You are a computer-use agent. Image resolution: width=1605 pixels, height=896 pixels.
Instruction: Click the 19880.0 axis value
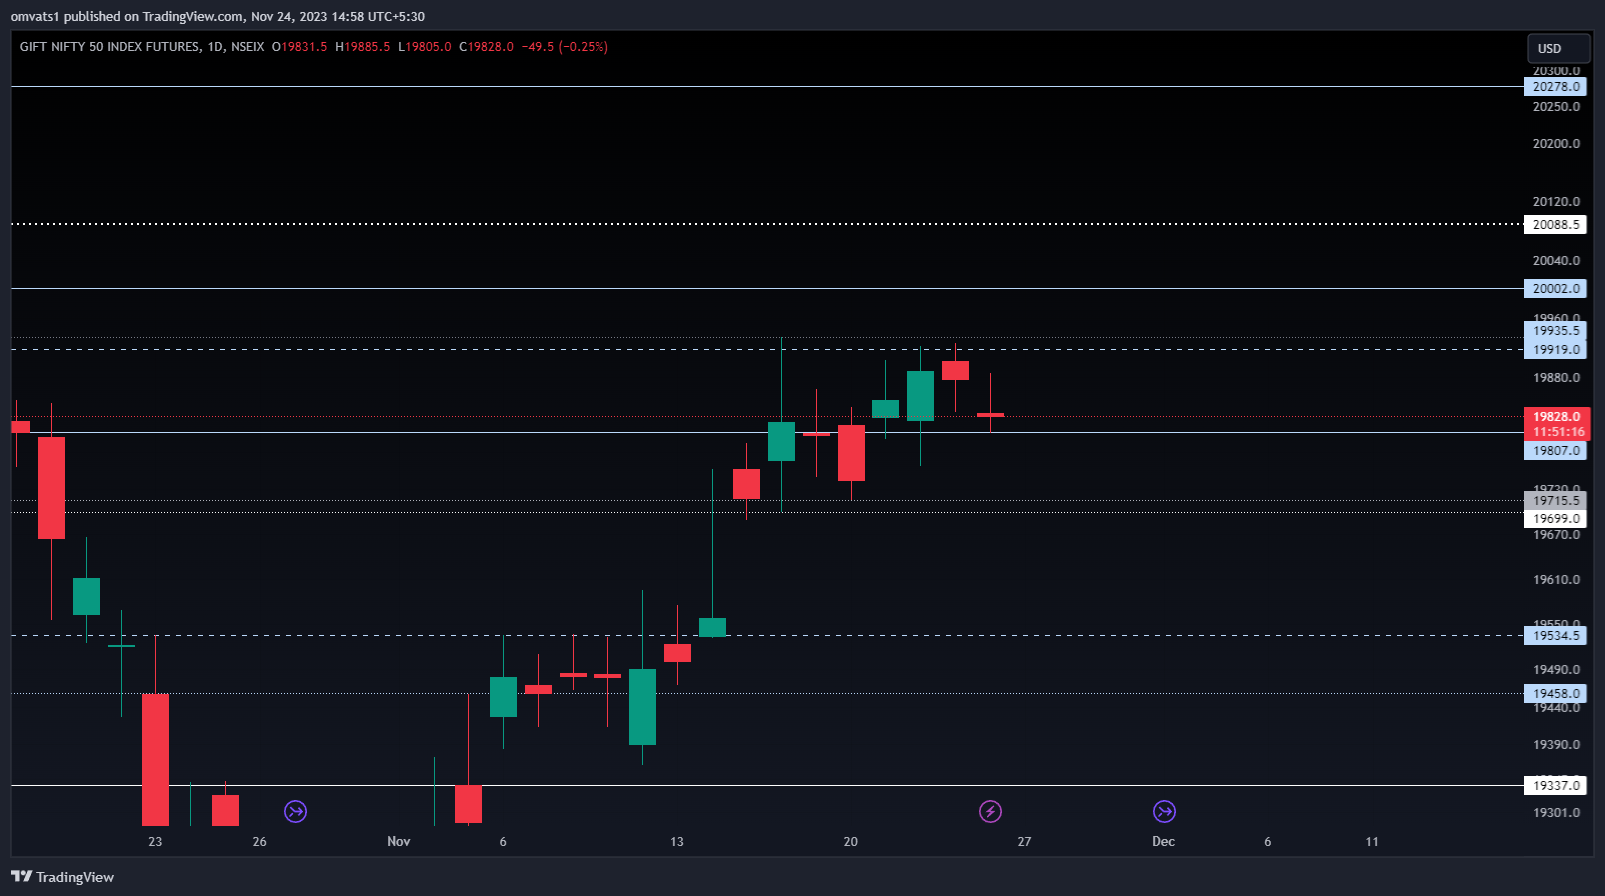pos(1556,378)
